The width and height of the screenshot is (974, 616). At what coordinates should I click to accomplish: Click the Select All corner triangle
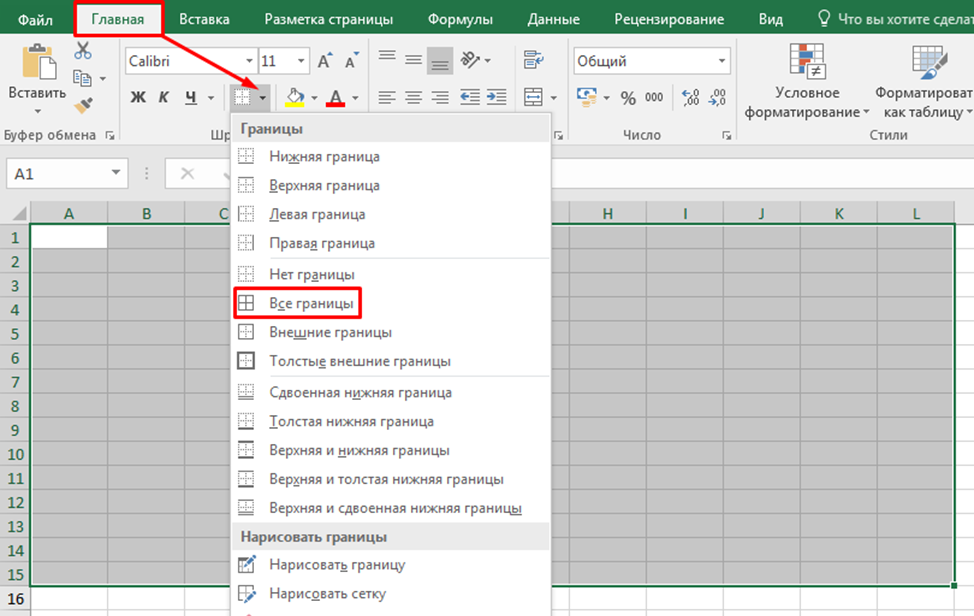[x=19, y=214]
